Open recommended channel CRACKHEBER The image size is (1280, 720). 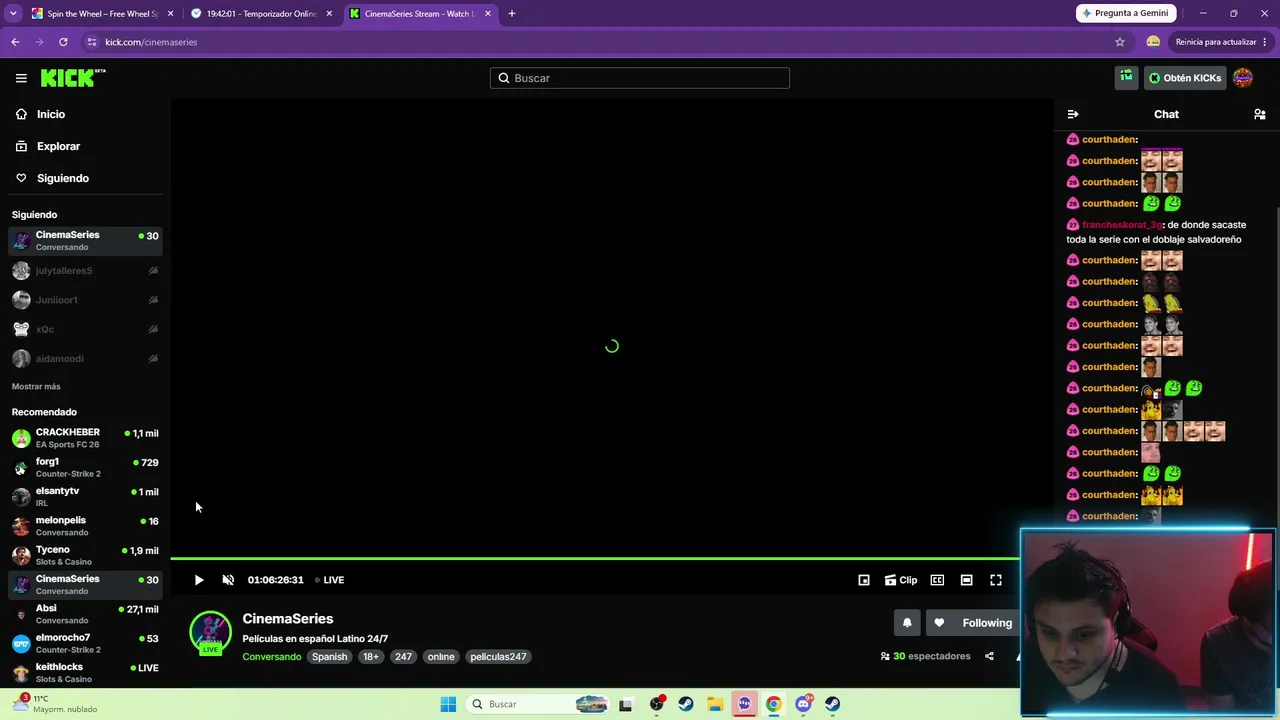pos(85,438)
